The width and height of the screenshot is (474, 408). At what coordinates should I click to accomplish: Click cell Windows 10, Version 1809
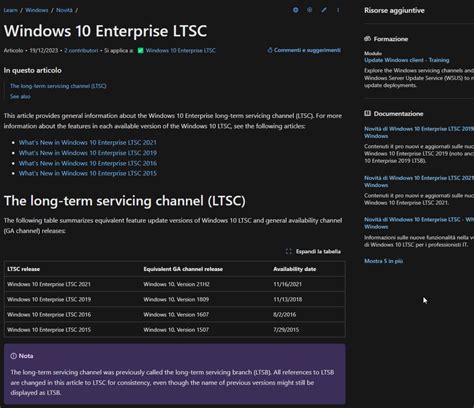(x=176, y=299)
